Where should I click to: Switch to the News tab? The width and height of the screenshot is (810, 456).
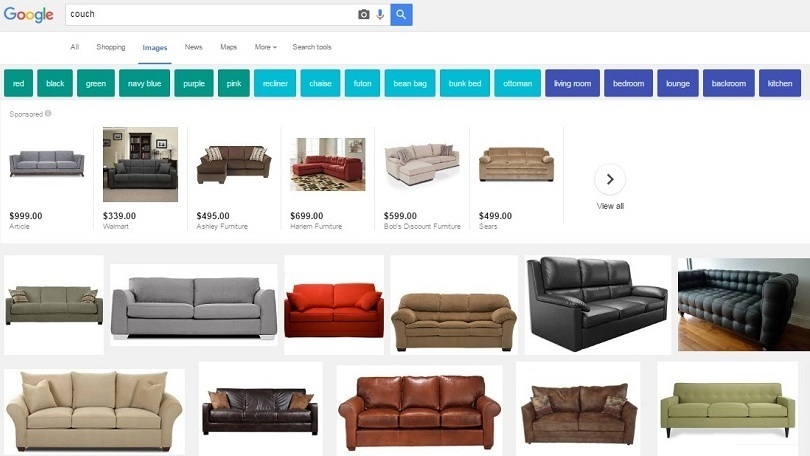click(x=194, y=47)
